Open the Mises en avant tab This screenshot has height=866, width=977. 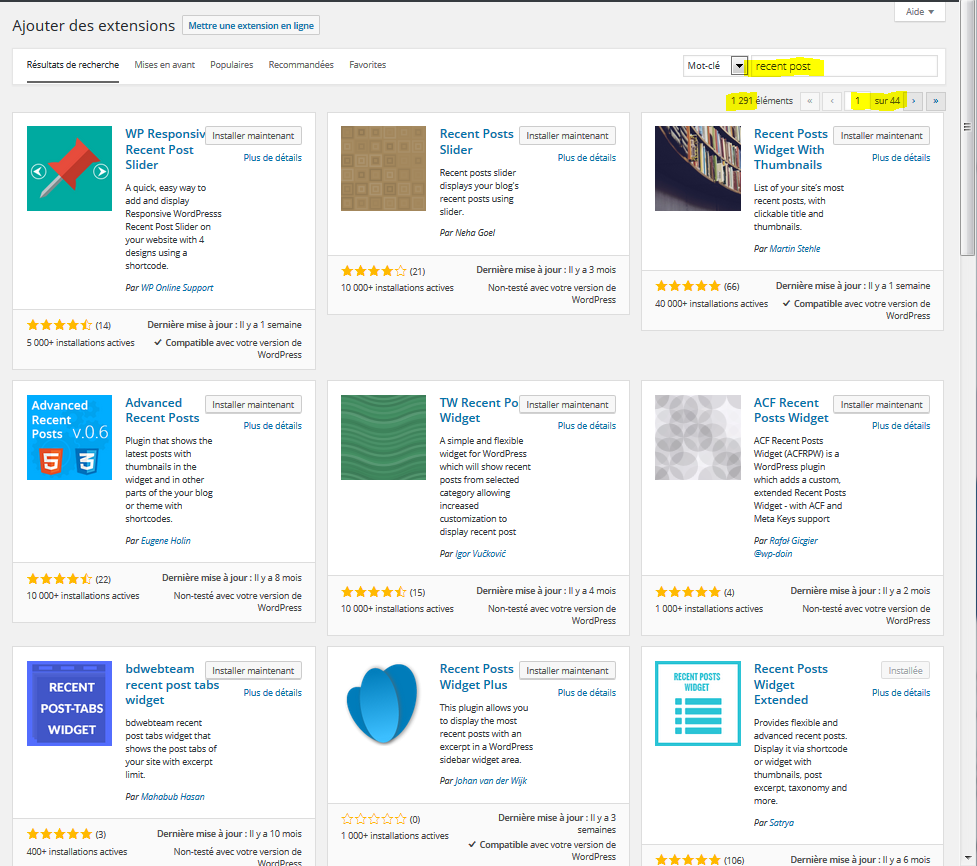pyautogui.click(x=165, y=65)
